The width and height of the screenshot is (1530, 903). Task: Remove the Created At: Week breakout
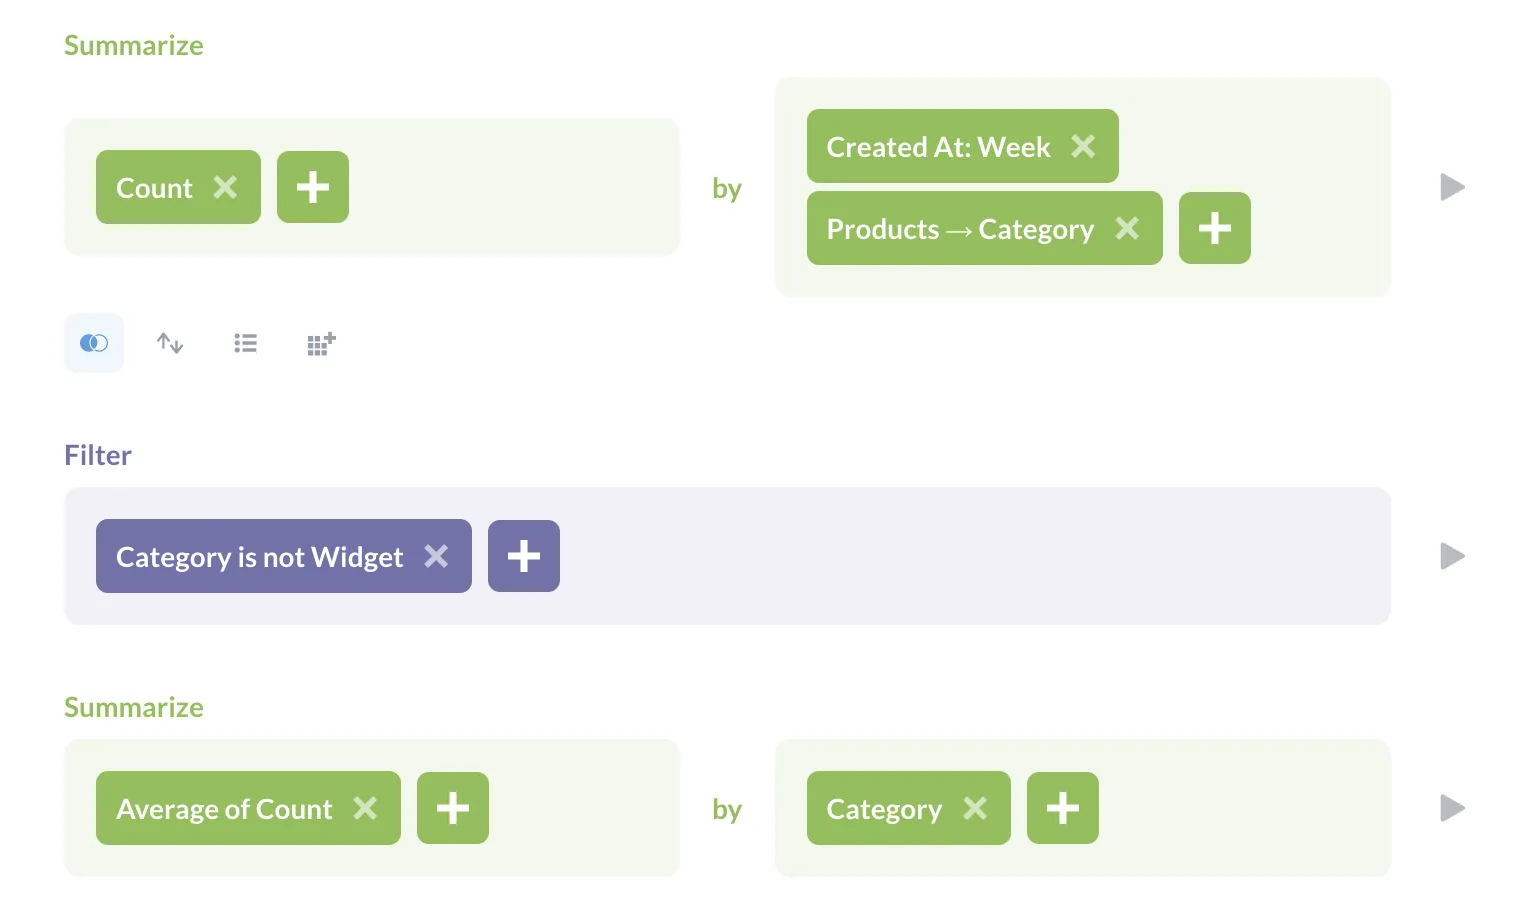[1084, 146]
